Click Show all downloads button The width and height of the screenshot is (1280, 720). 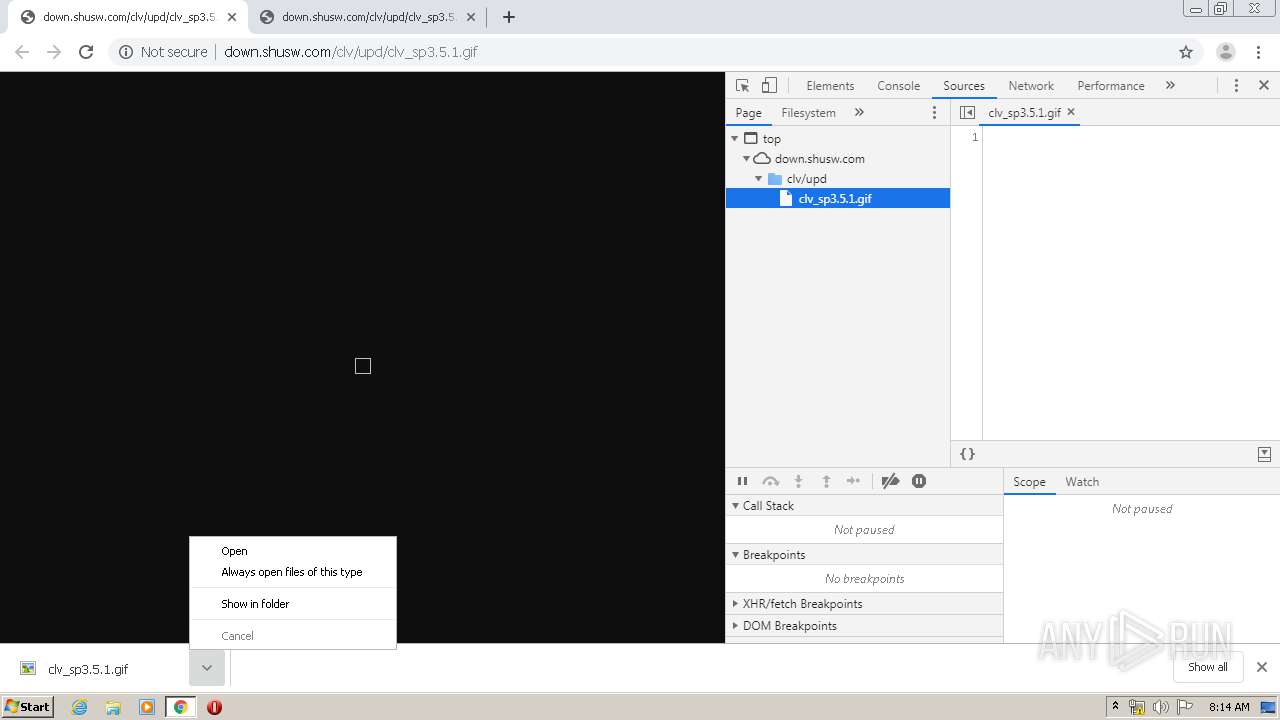tap(1208, 667)
